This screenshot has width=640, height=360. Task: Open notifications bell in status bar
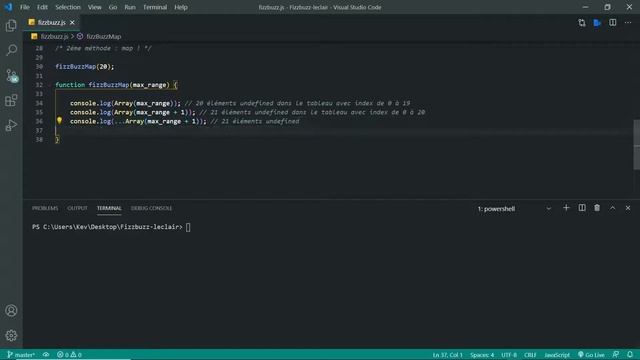pyautogui.click(x=630, y=355)
